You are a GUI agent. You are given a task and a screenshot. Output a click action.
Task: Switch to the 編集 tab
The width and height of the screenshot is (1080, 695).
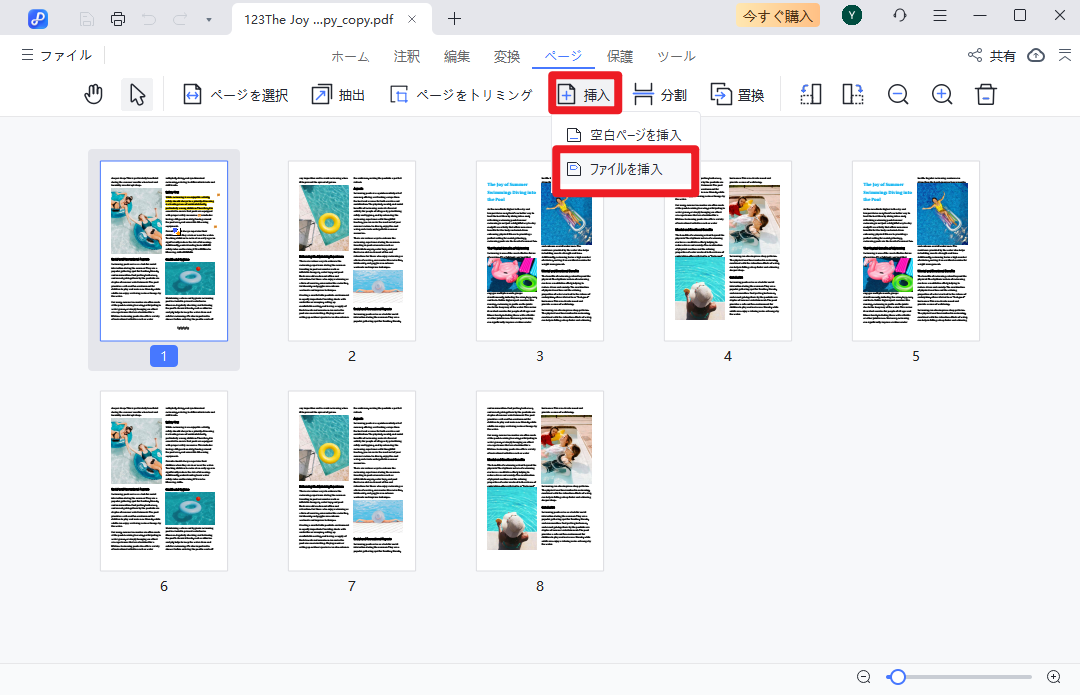point(457,57)
